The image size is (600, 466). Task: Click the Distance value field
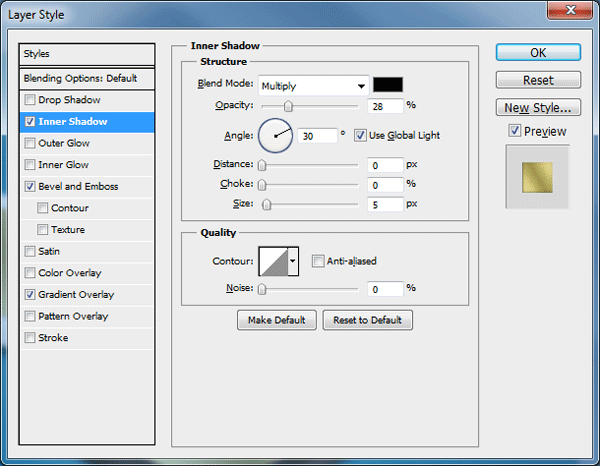[385, 165]
